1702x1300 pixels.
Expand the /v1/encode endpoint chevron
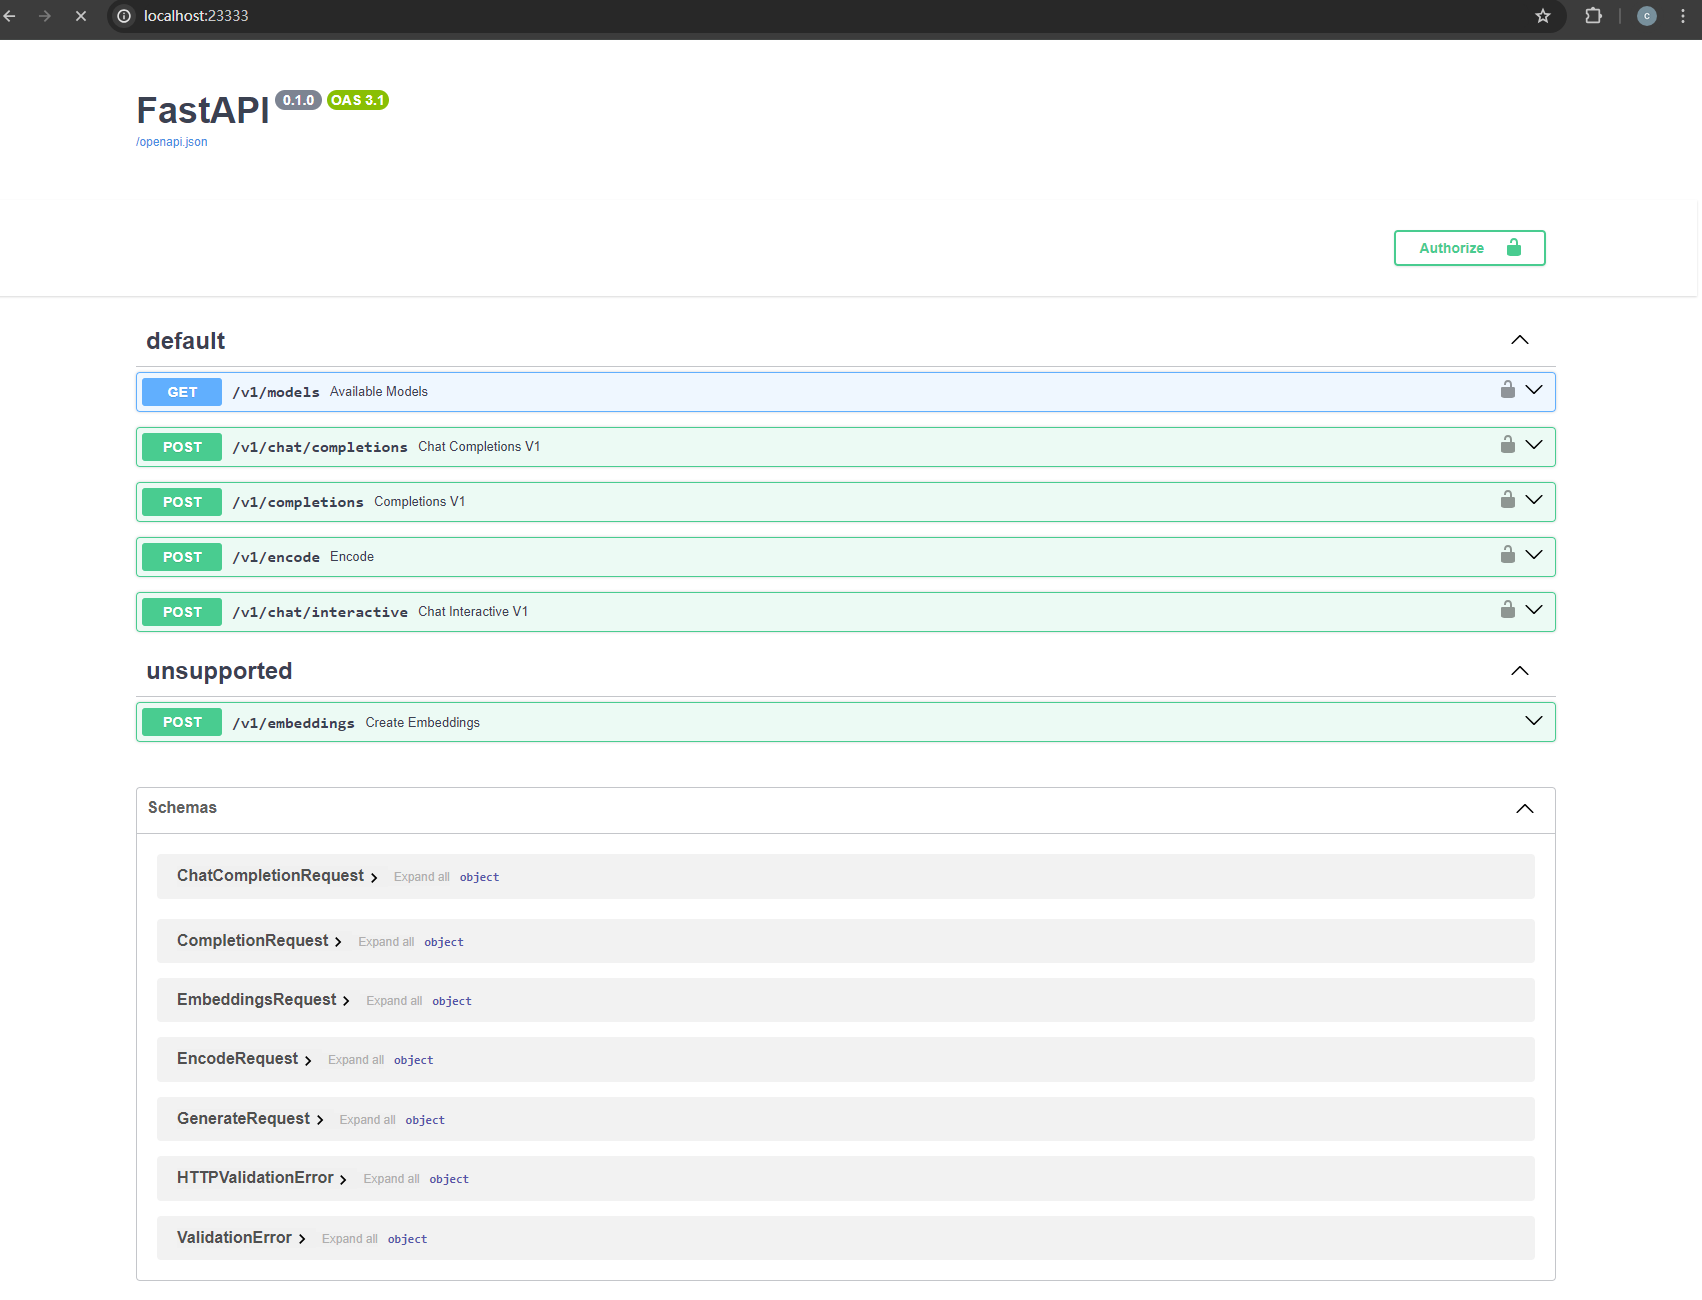[1534, 555]
